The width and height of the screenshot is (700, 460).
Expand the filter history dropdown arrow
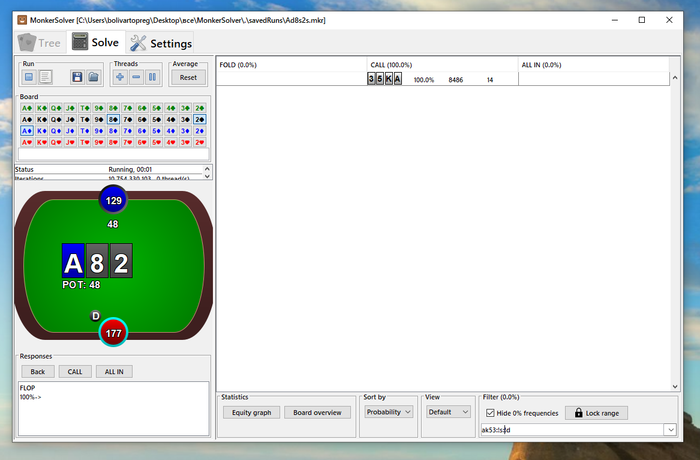[x=671, y=430]
